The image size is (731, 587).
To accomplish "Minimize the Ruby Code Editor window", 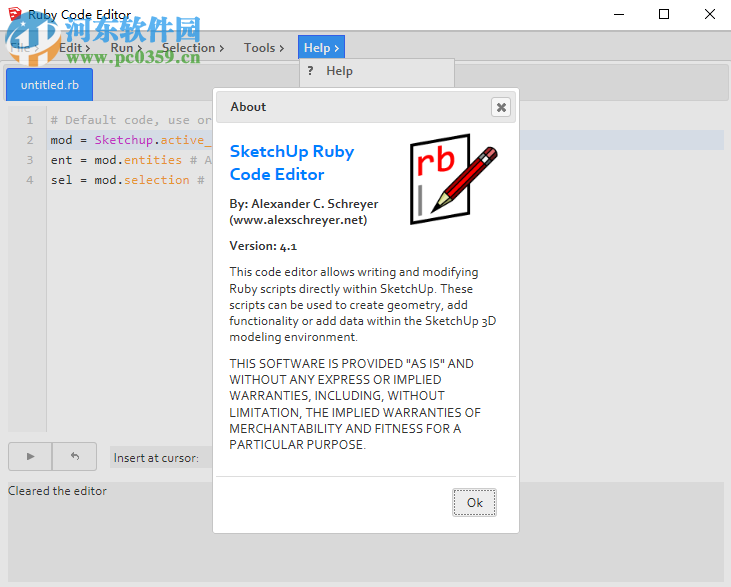I will tap(619, 14).
